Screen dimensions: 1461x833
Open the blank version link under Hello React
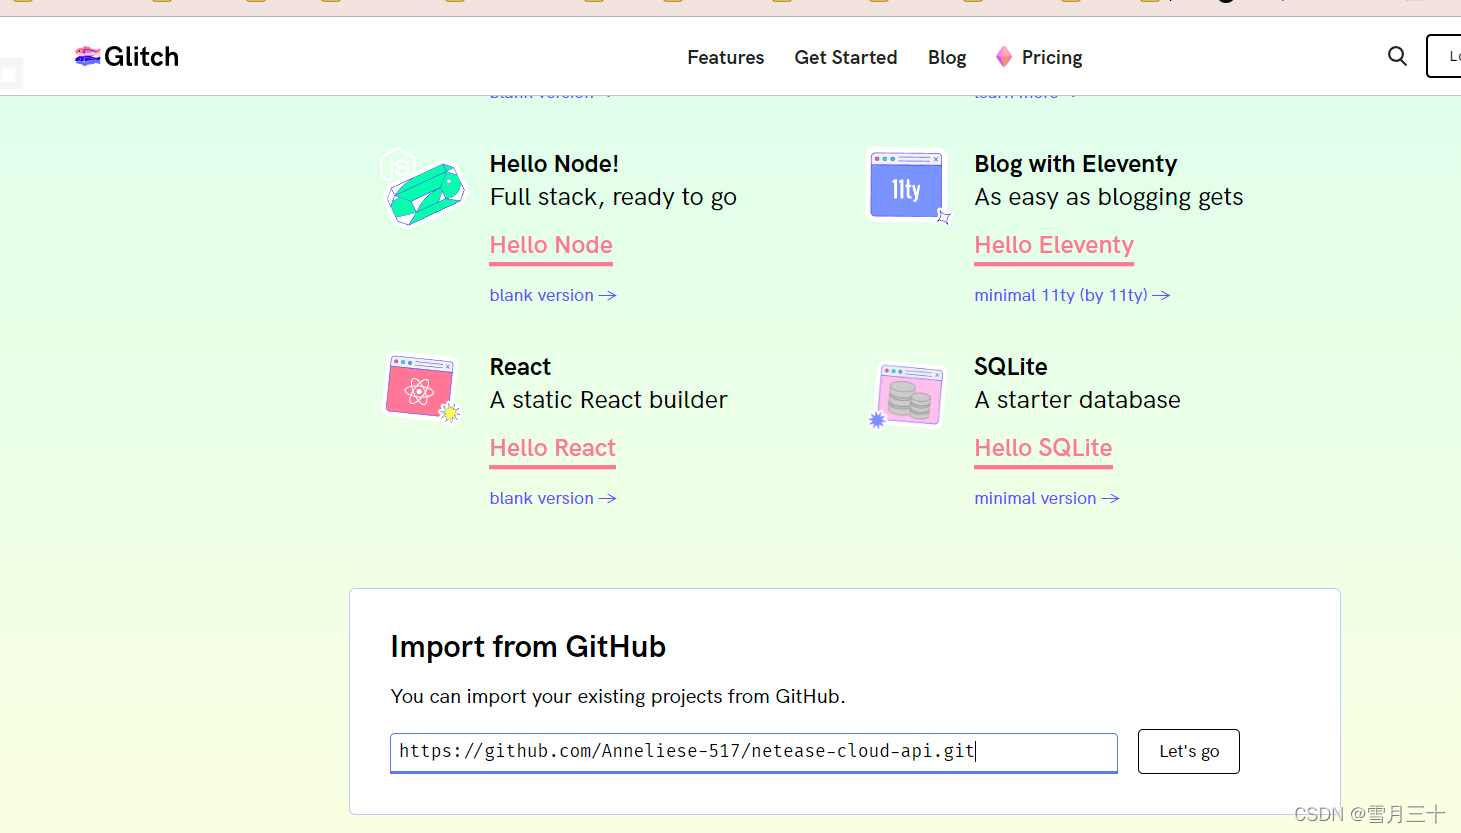coord(553,498)
